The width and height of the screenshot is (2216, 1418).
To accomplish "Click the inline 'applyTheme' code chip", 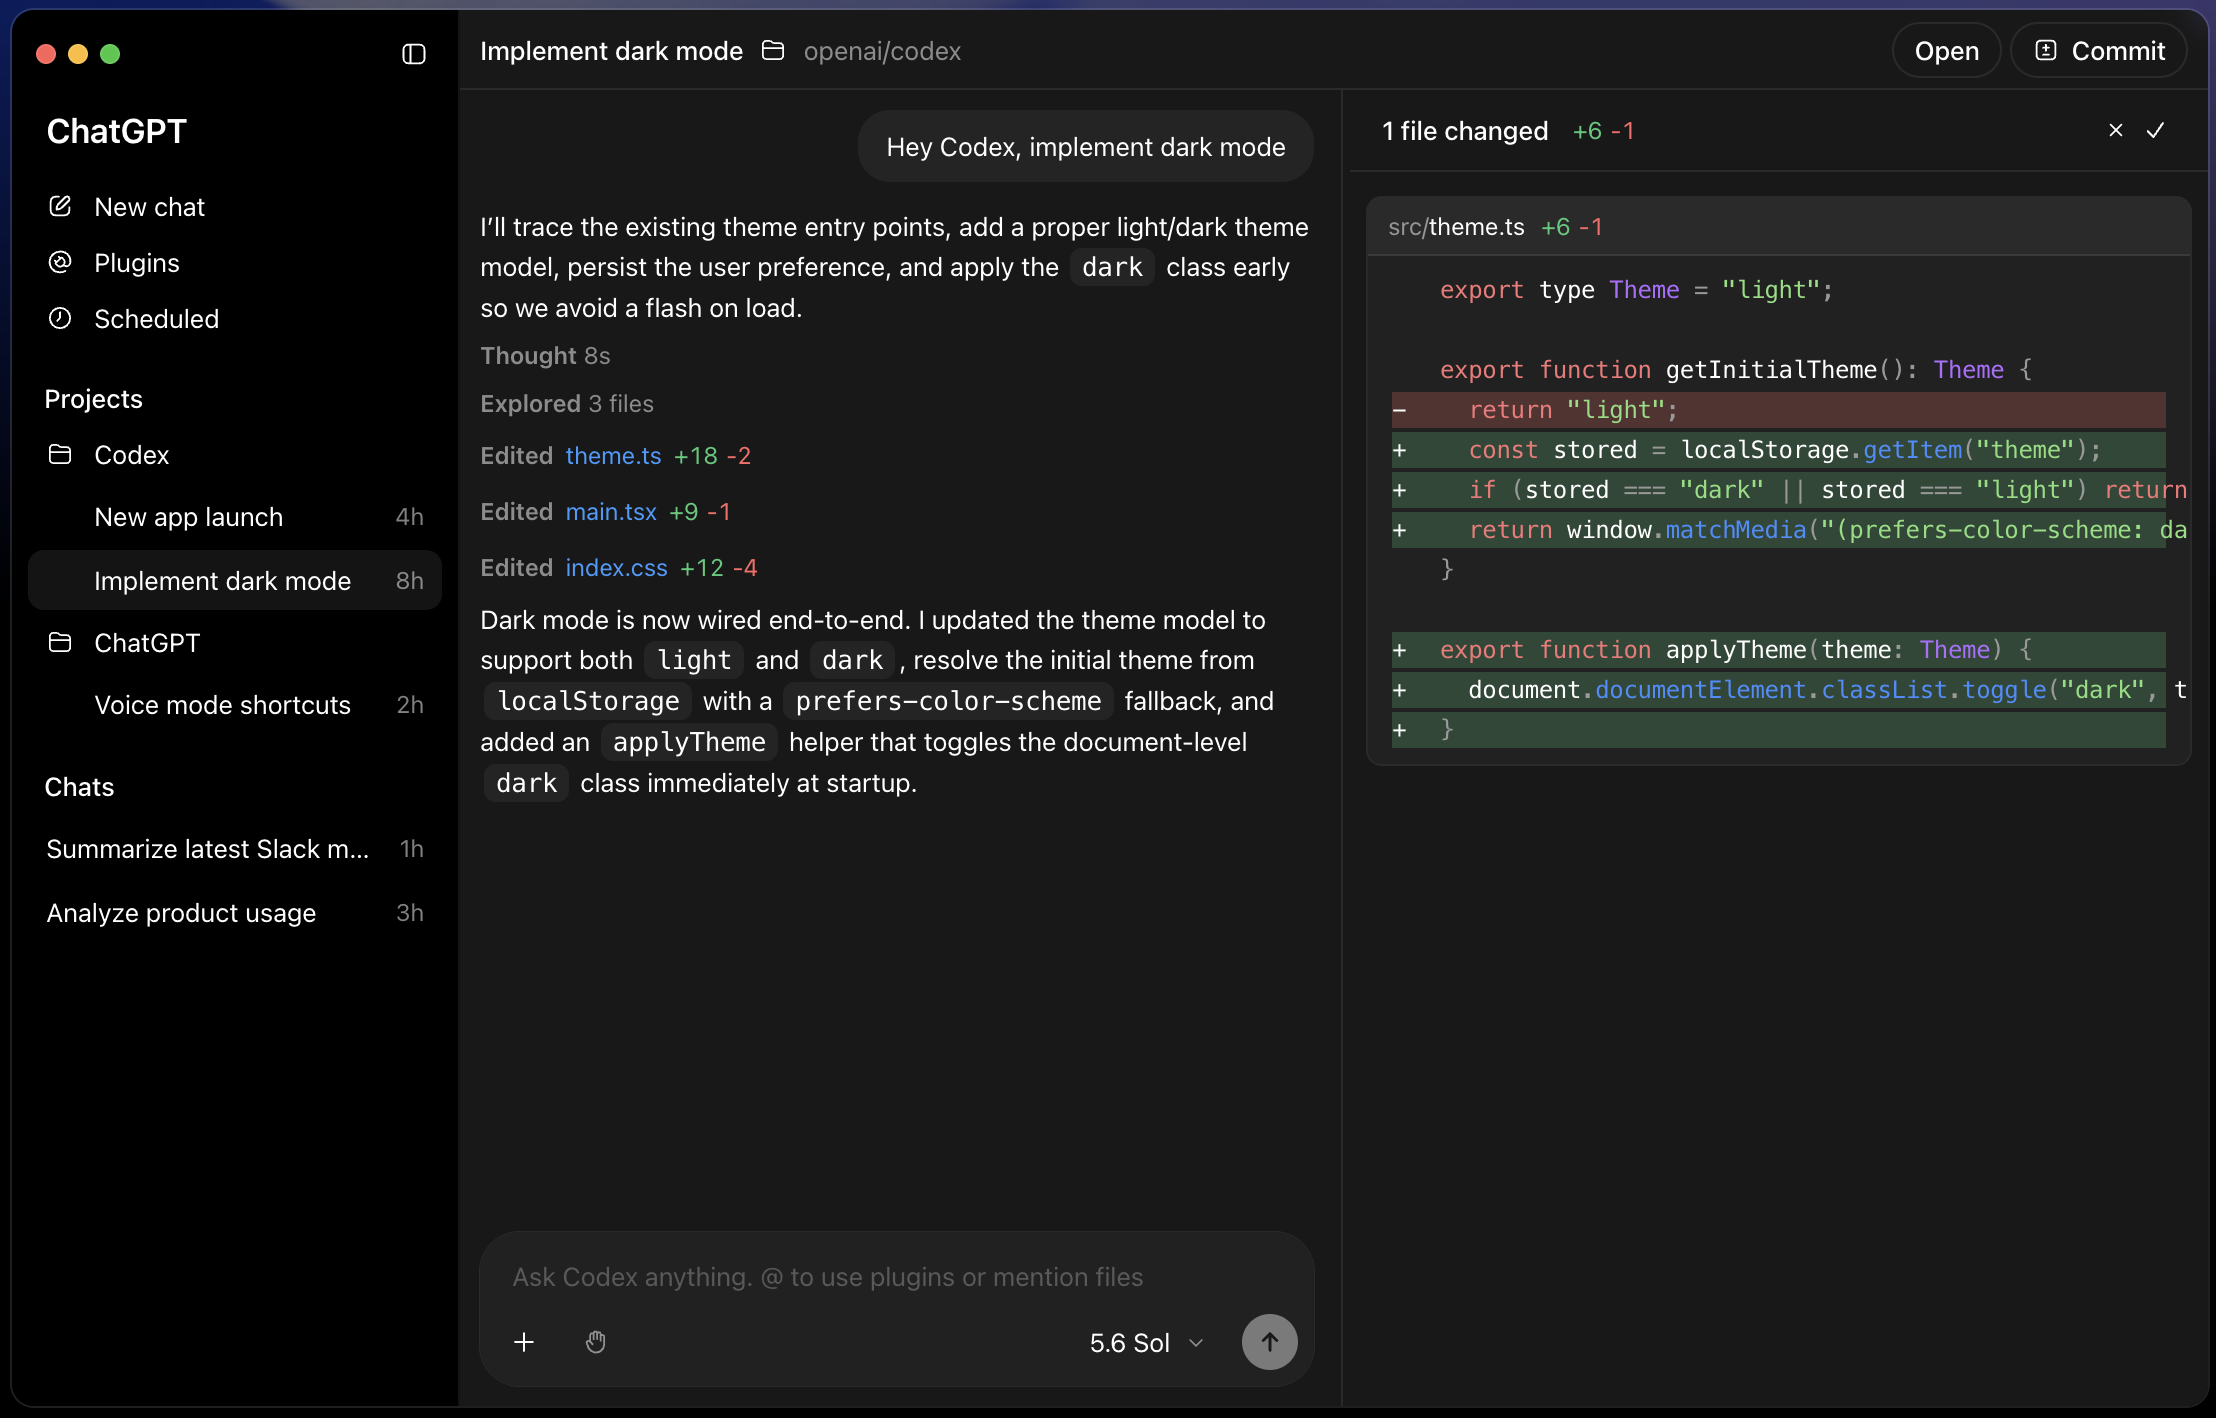I will (689, 742).
